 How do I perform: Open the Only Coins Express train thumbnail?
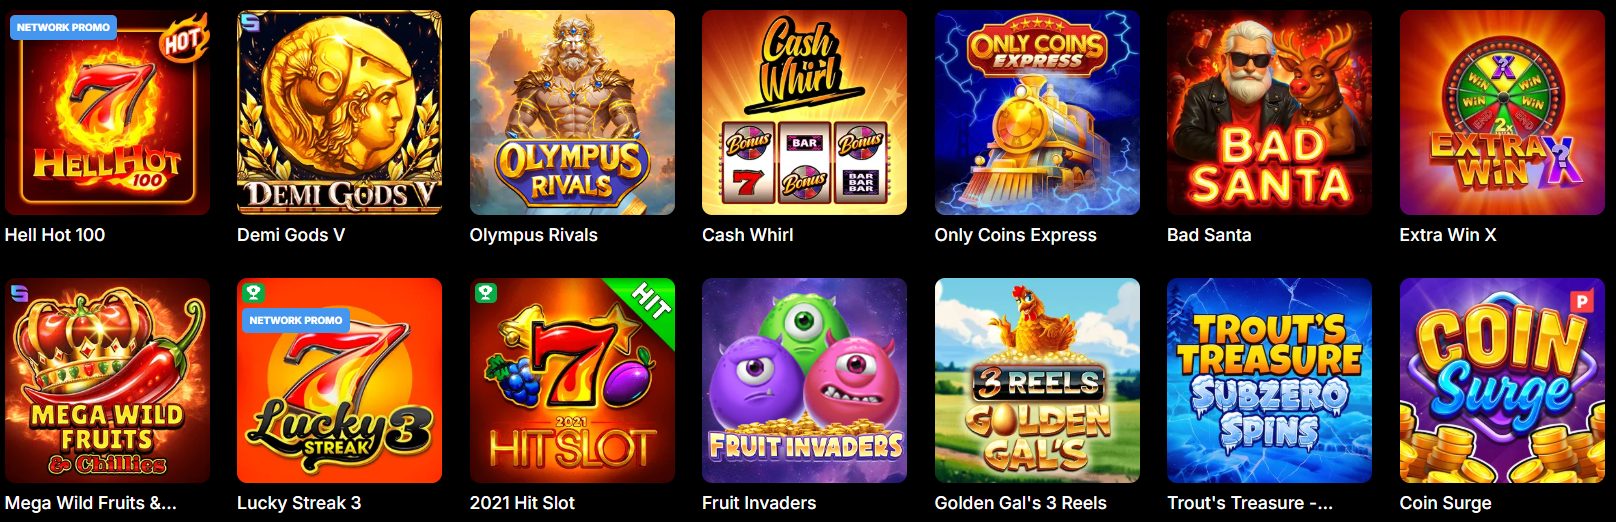pos(1037,113)
